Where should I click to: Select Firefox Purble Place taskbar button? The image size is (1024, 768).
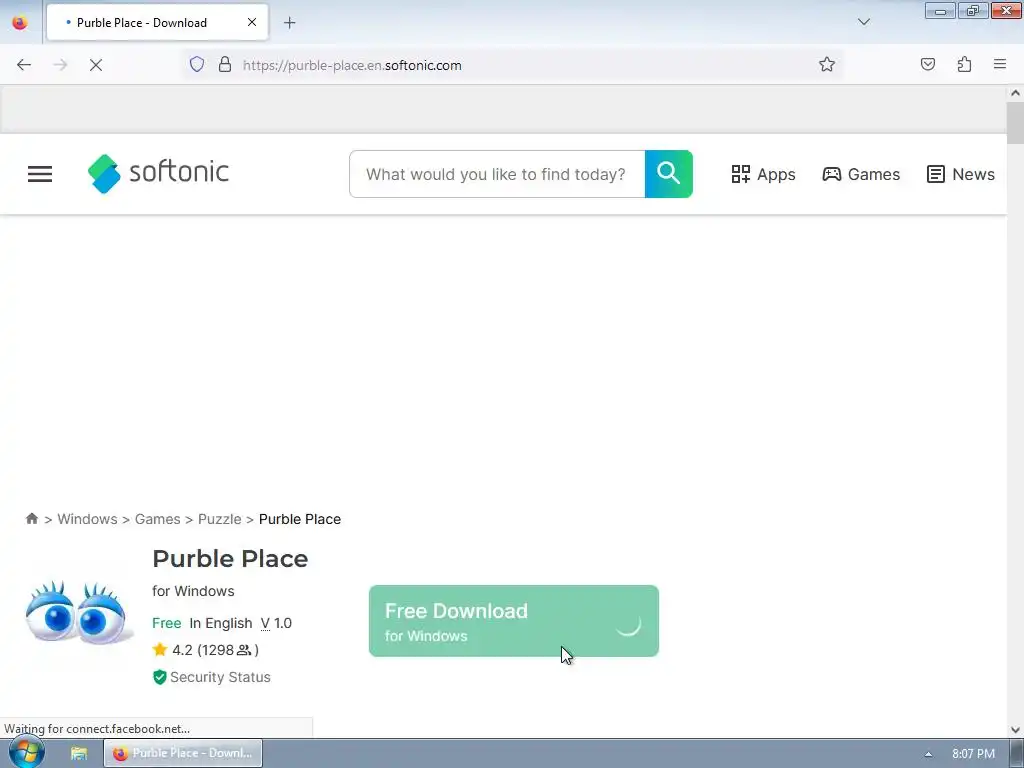pos(183,753)
